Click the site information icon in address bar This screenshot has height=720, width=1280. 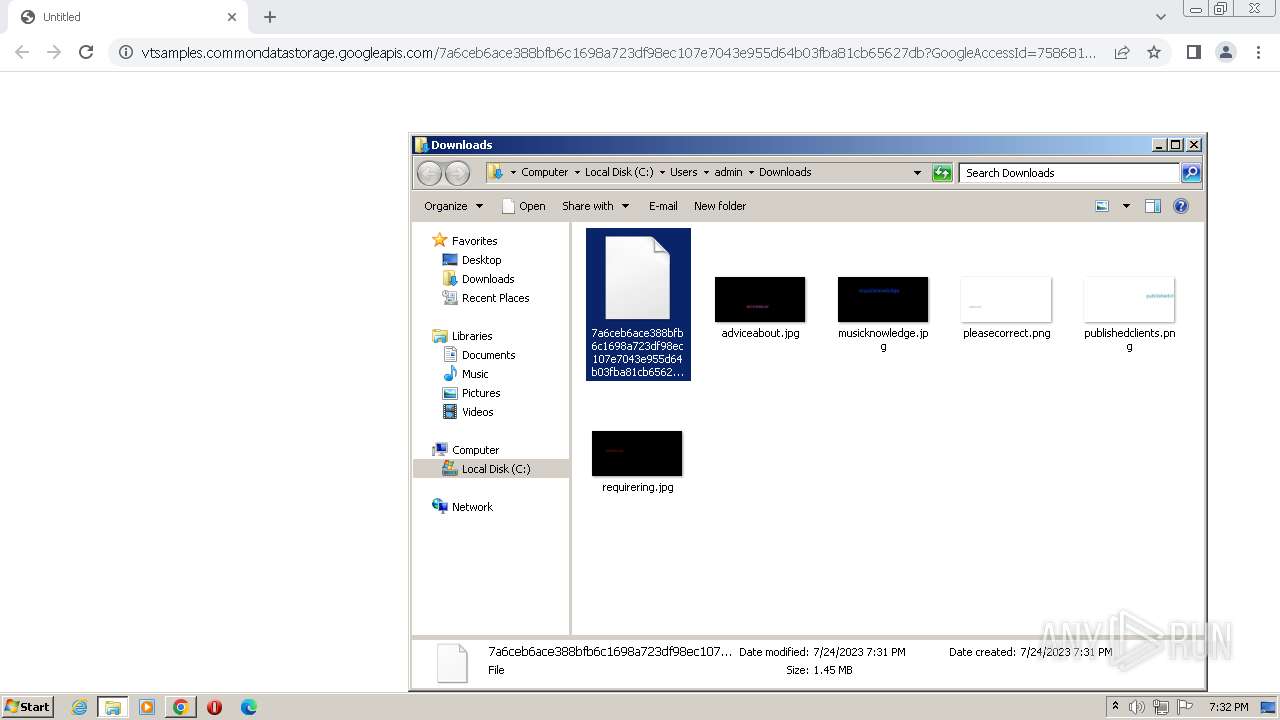[126, 52]
